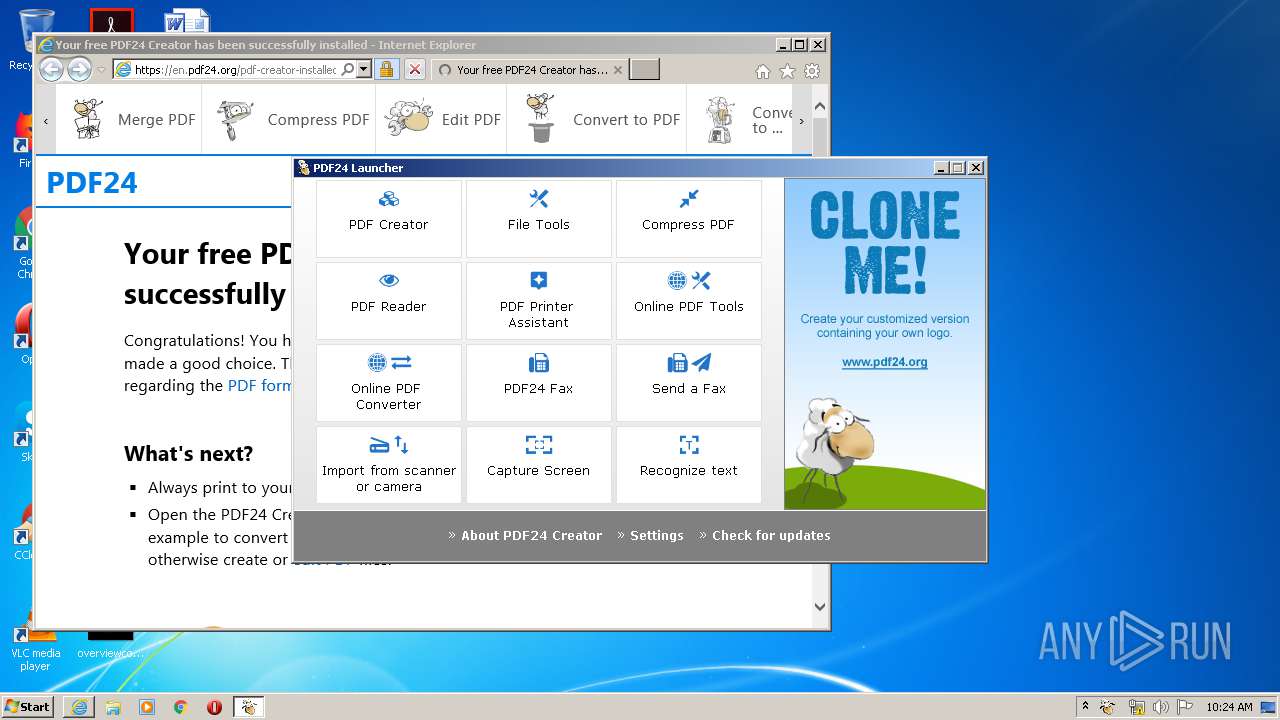1280x720 pixels.
Task: Open Opera from taskbar
Action: pyautogui.click(x=214, y=707)
